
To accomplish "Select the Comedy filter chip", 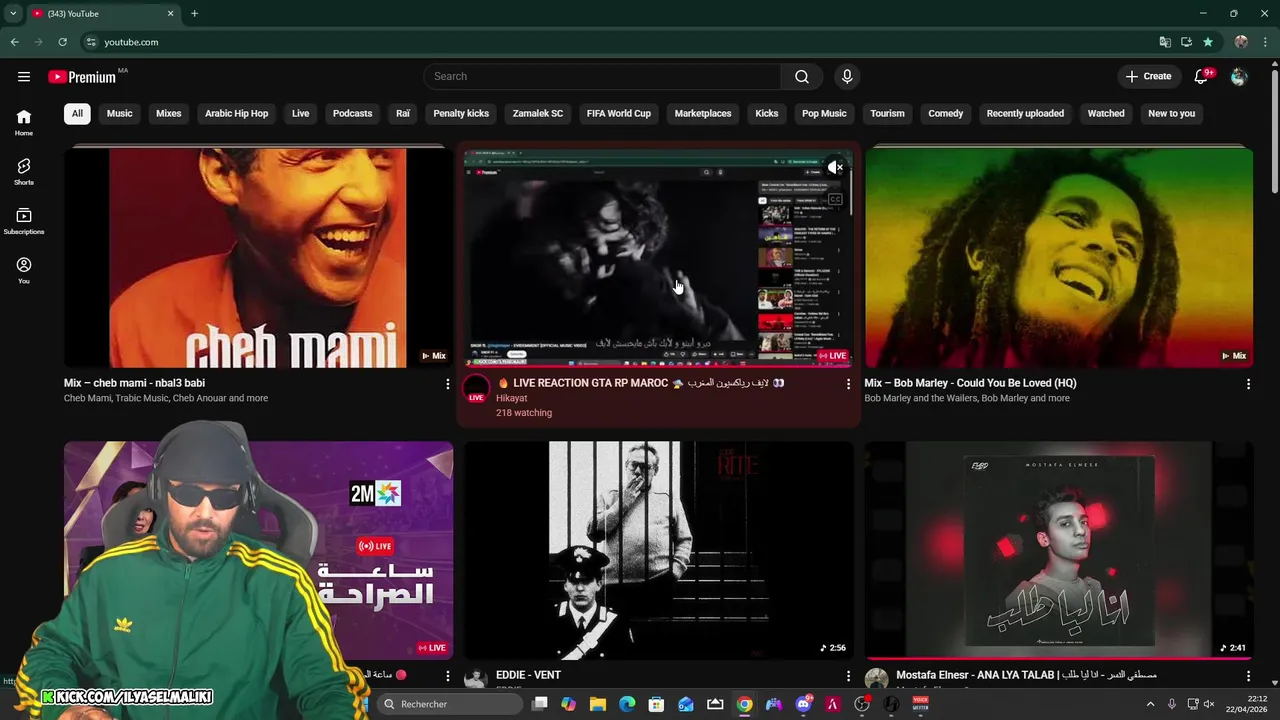I will click(x=945, y=113).
